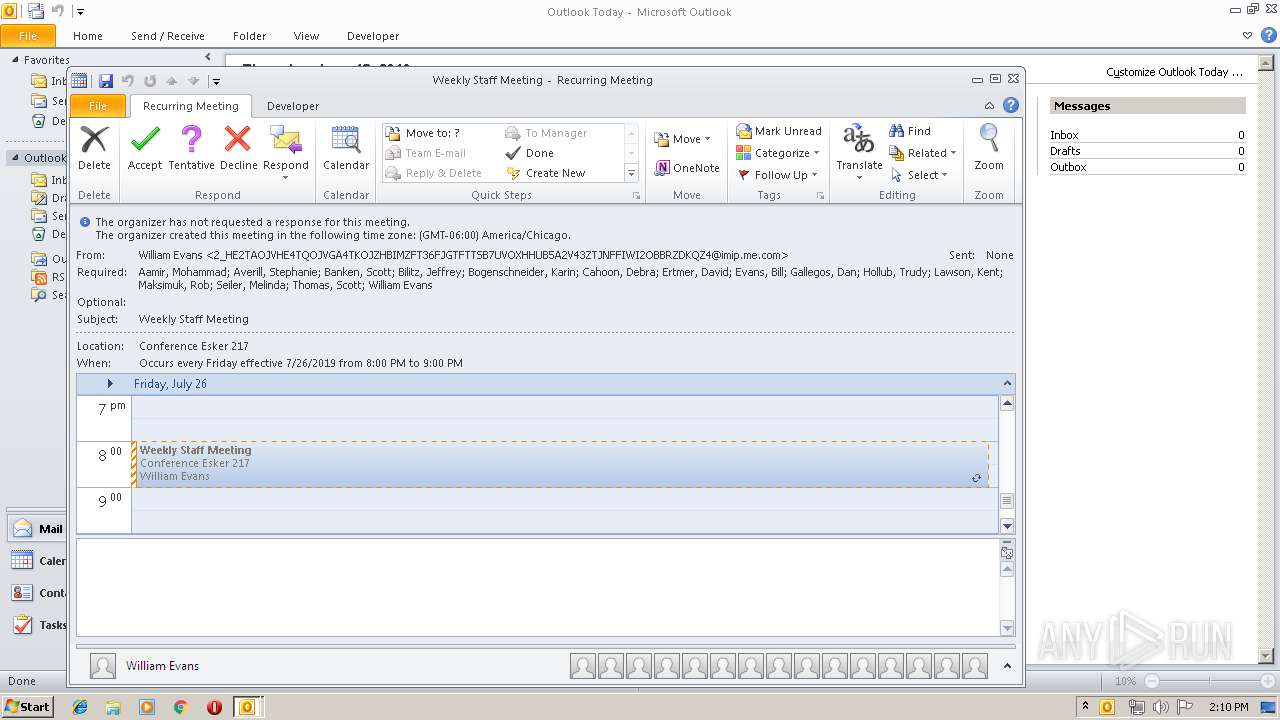
Task: Send the meeting to OneNote
Action: (x=687, y=168)
